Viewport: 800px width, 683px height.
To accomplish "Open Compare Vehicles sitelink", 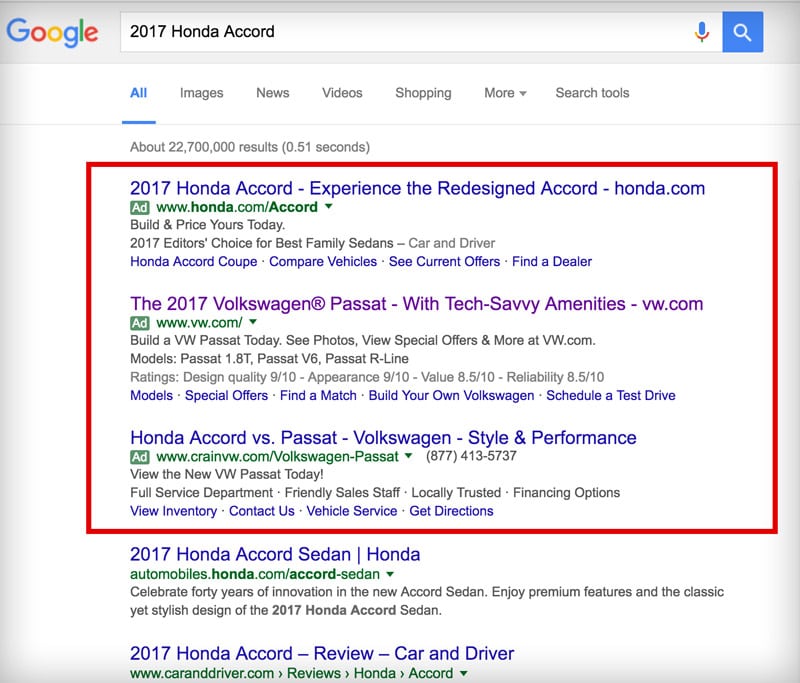I will click(x=323, y=262).
